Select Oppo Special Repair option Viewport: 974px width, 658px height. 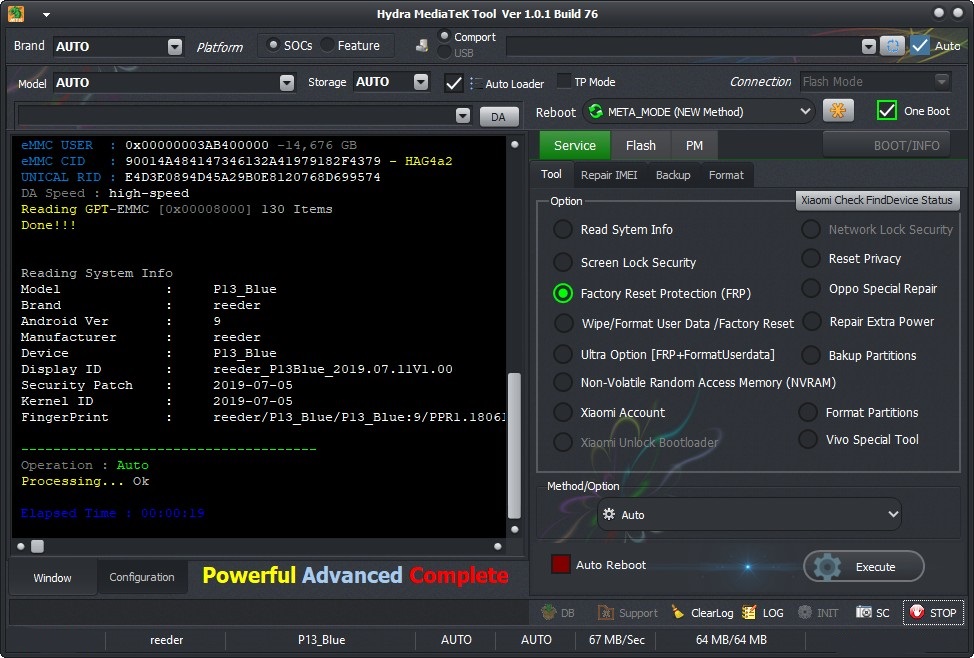pyautogui.click(x=811, y=288)
